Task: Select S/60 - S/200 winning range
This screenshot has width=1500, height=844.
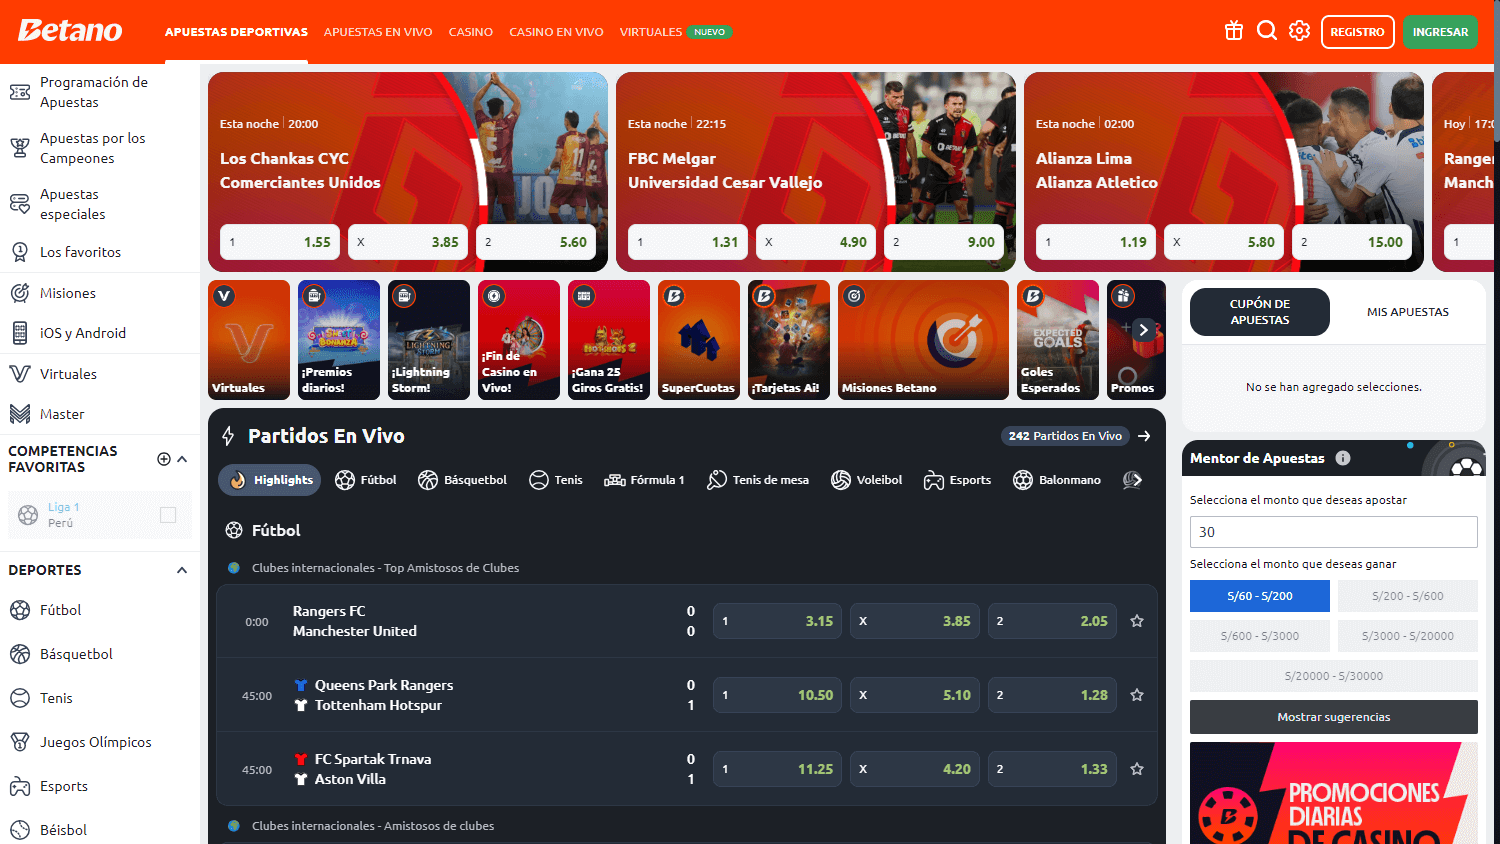Action: click(x=1260, y=596)
